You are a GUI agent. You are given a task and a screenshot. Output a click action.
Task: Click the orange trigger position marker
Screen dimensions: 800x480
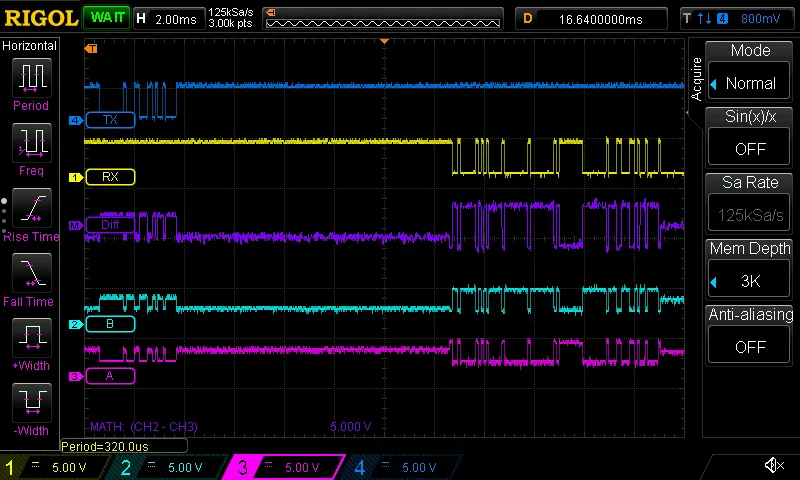[x=385, y=41]
